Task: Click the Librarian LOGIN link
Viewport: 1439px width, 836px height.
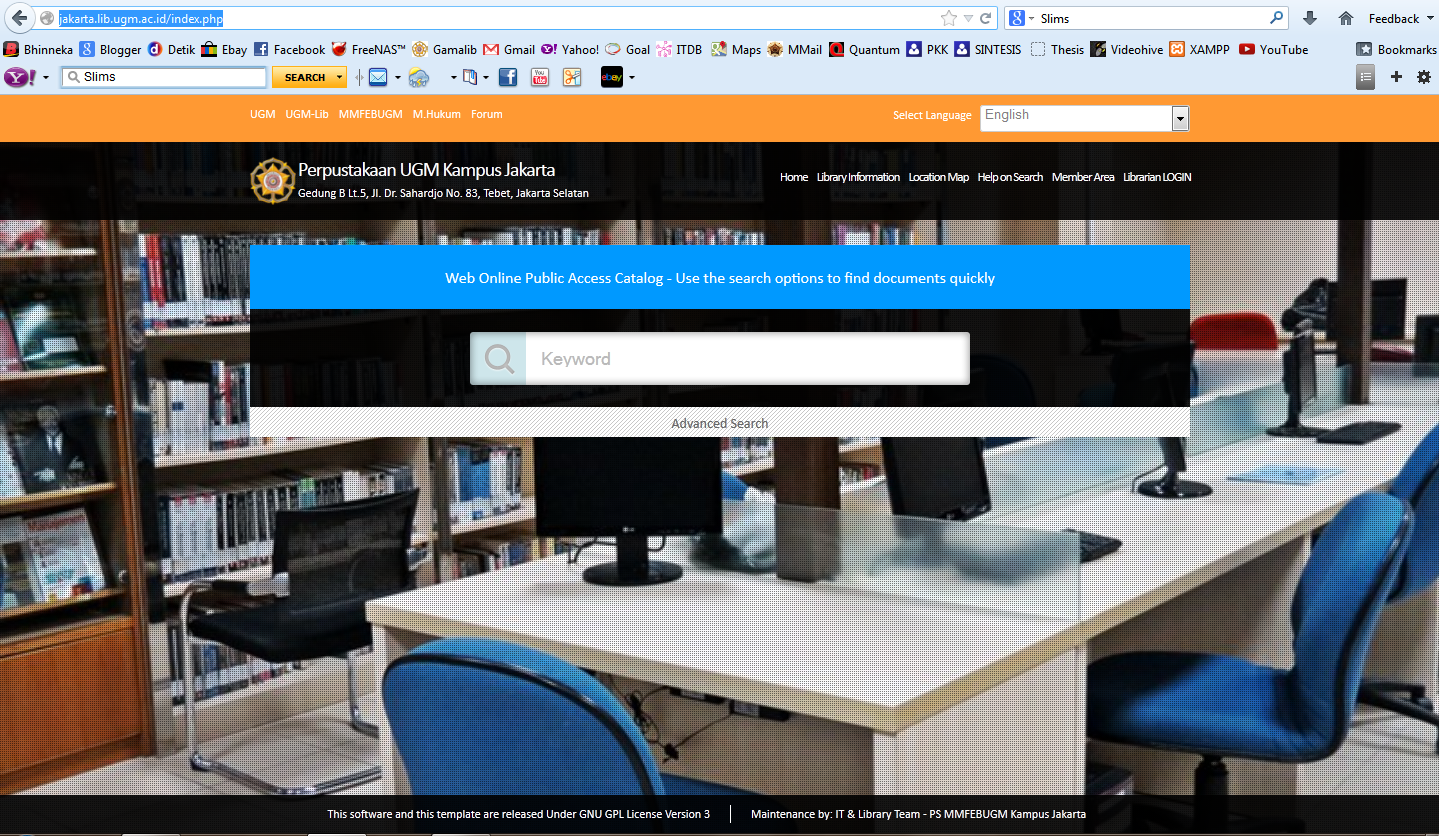Action: (x=1156, y=177)
